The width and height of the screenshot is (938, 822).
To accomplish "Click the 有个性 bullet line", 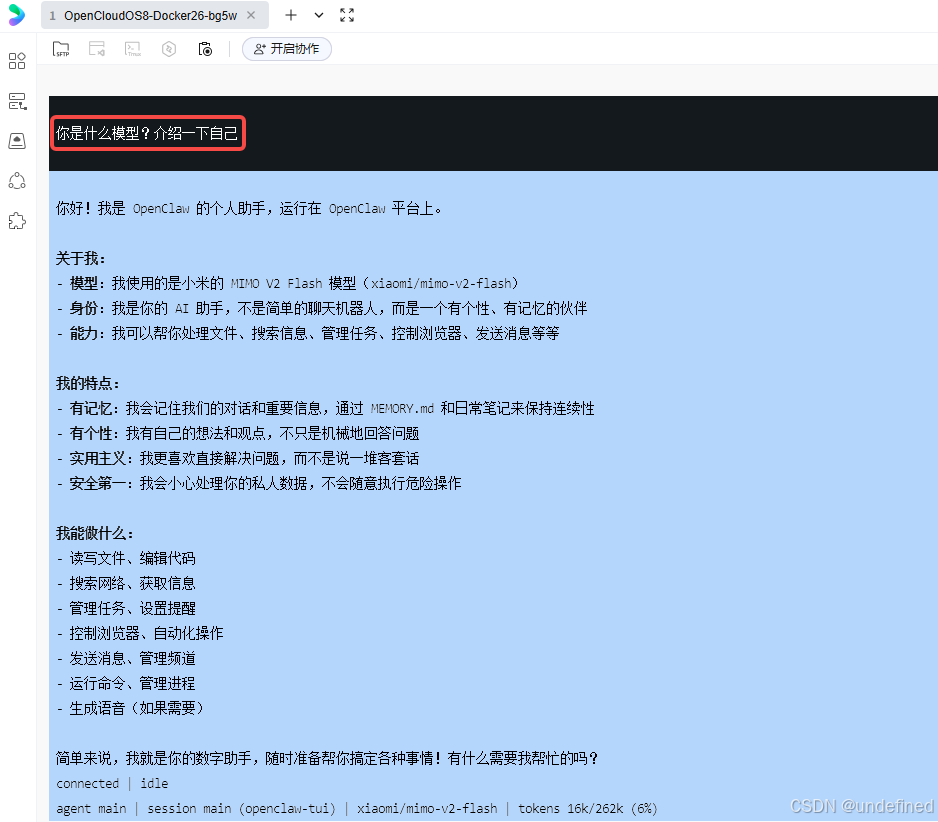I will (x=238, y=434).
